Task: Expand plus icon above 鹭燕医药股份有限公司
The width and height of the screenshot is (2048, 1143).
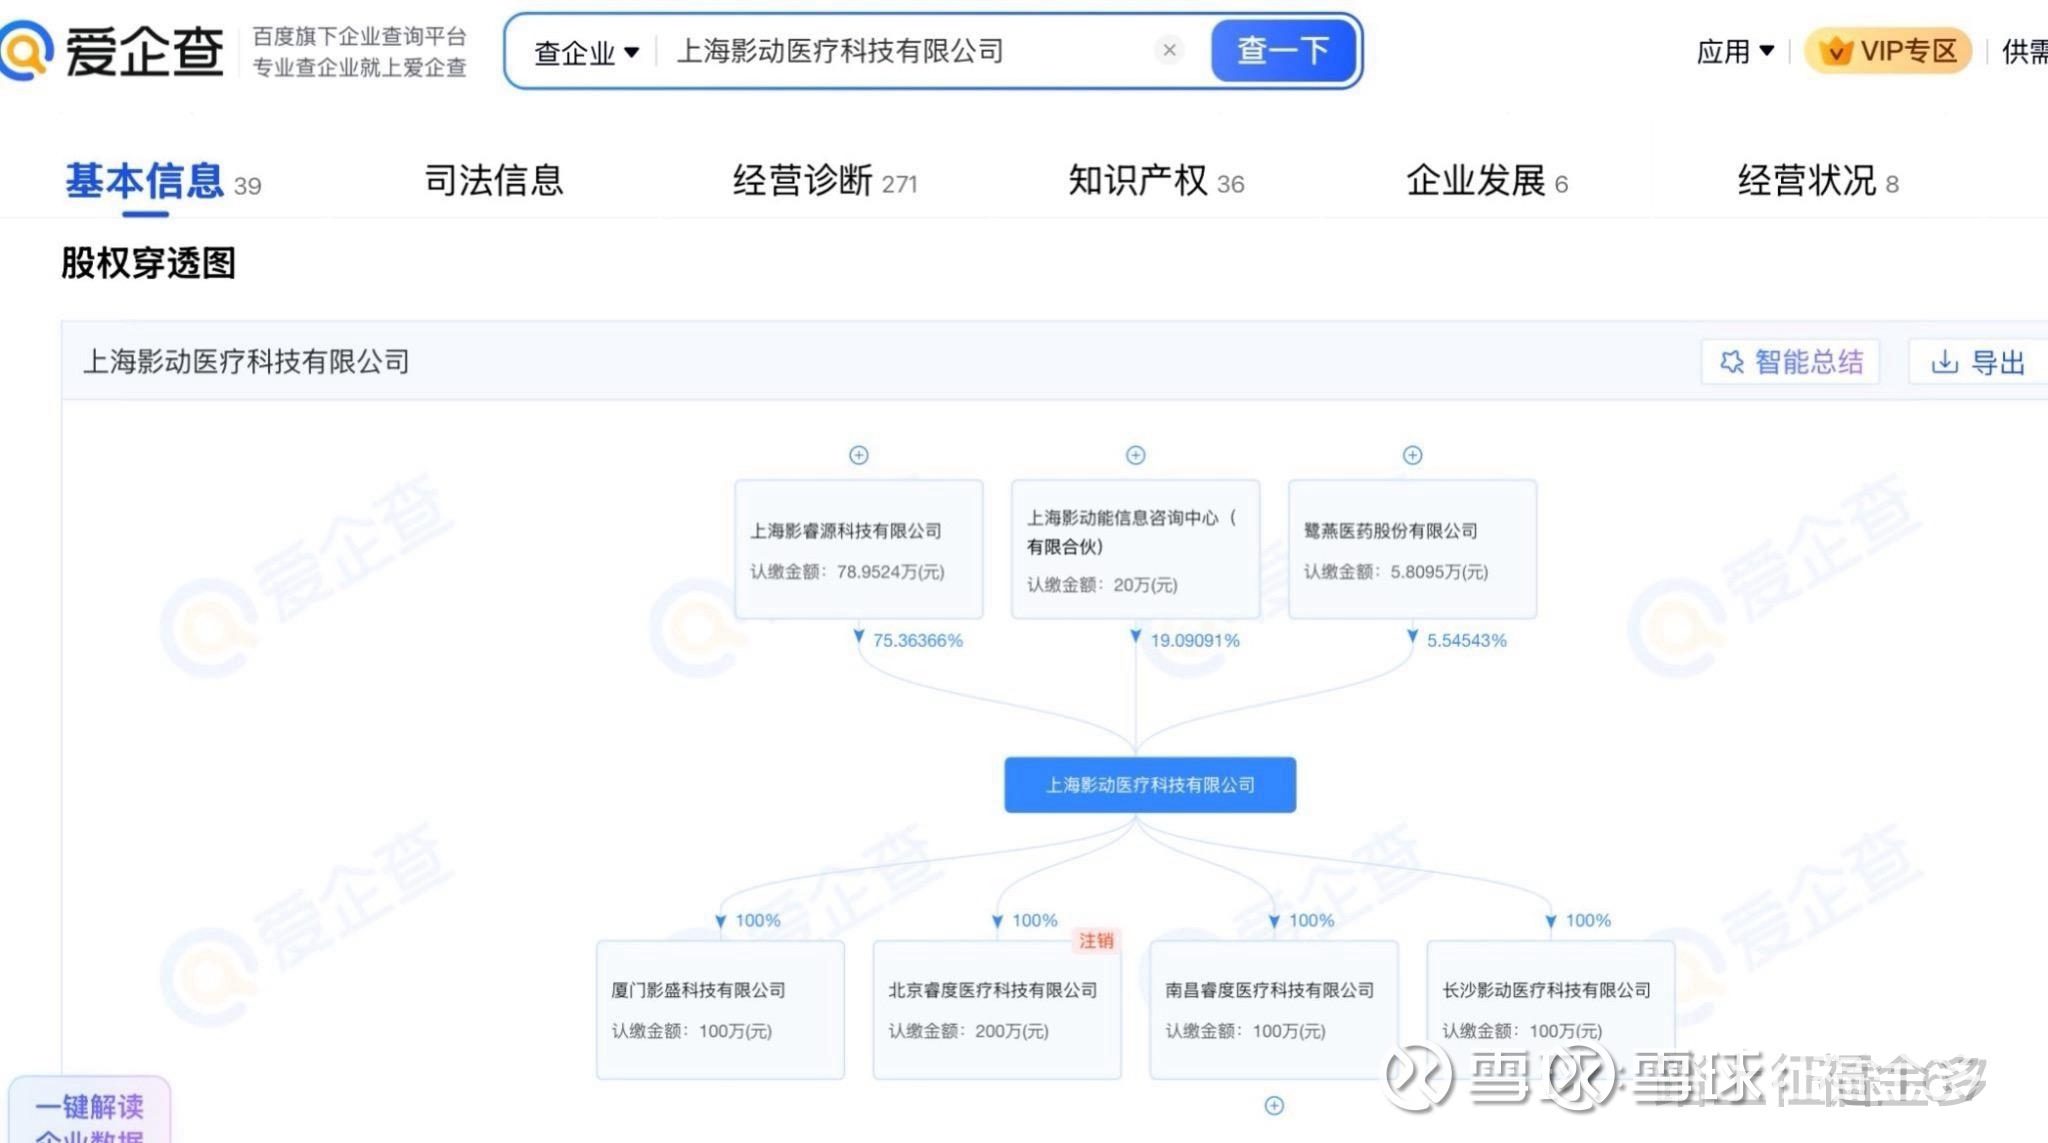Action: click(1412, 455)
